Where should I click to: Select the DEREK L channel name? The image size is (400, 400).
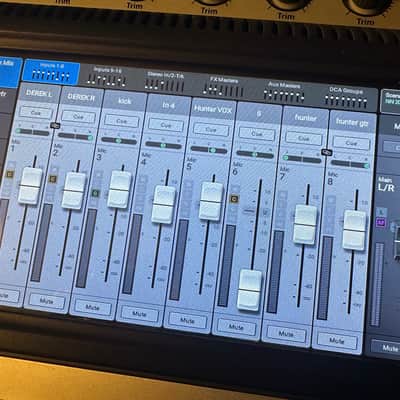[x=39, y=94]
